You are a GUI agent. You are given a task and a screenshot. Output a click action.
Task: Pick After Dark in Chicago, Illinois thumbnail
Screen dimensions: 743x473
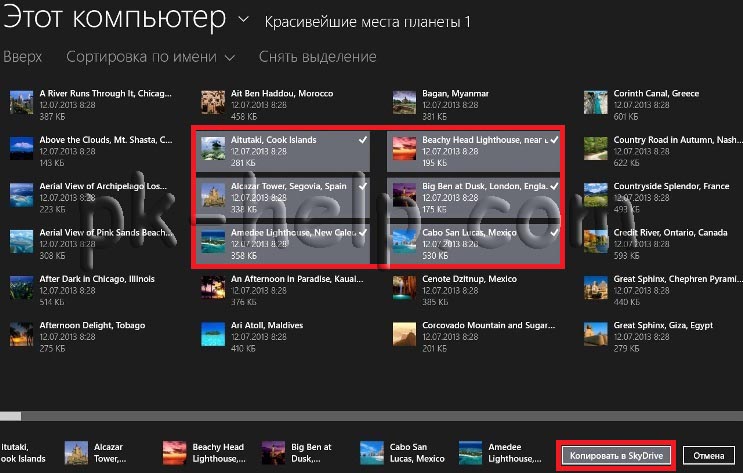click(x=22, y=288)
